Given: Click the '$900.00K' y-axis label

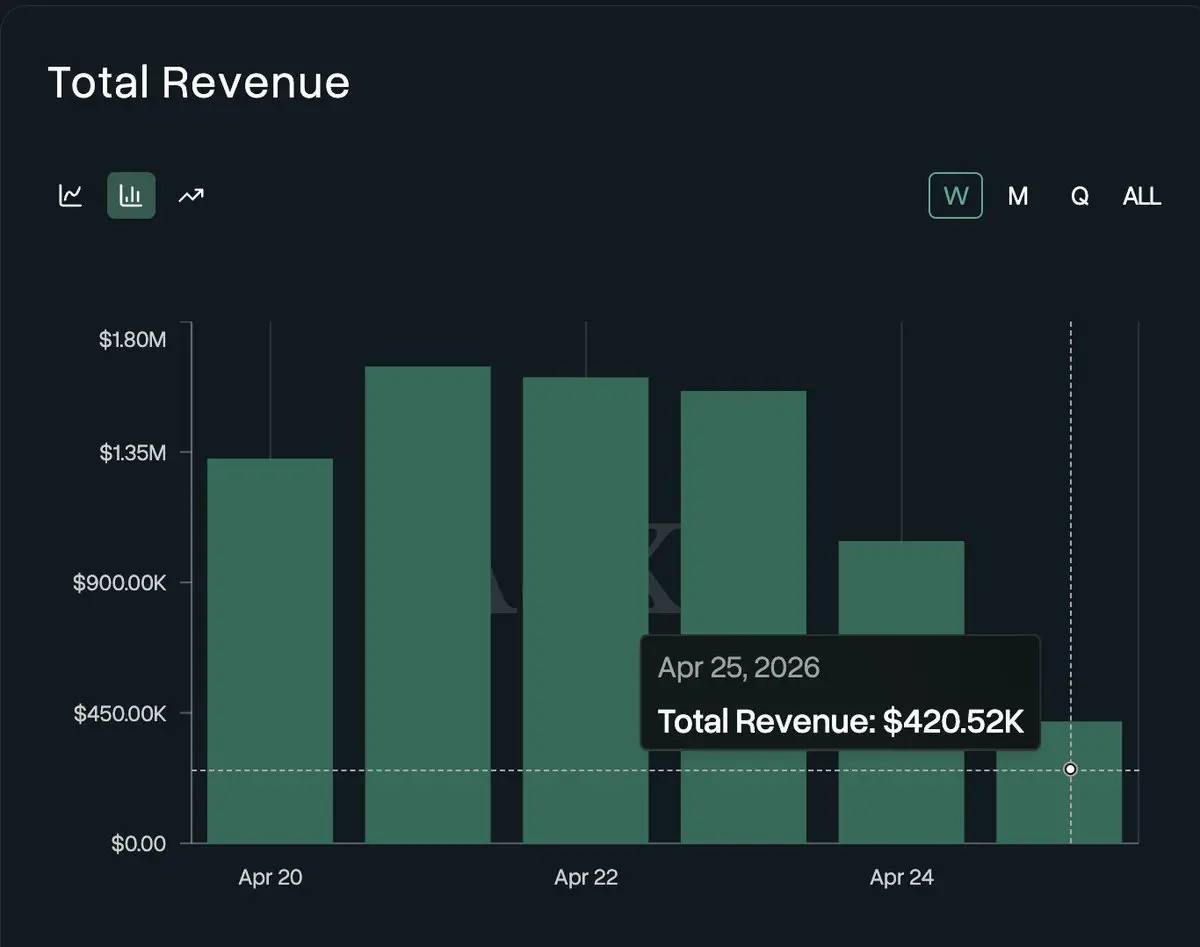Looking at the screenshot, I should tap(120, 583).
